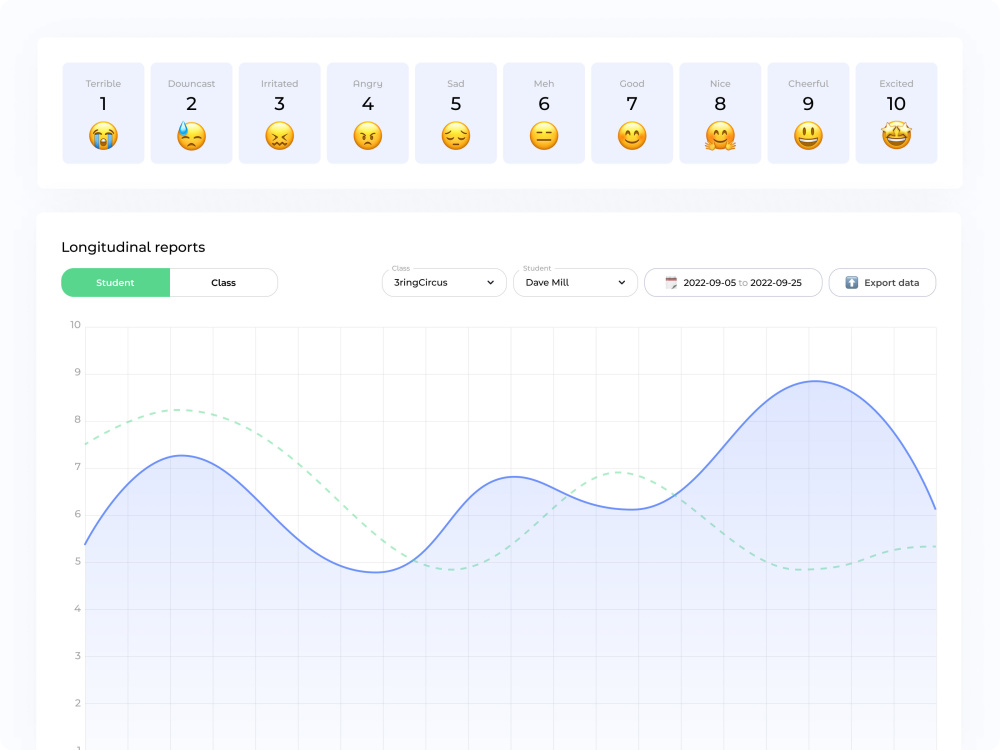Click the chevron arrow of Student selector
This screenshot has height=750, width=1000.
(622, 283)
